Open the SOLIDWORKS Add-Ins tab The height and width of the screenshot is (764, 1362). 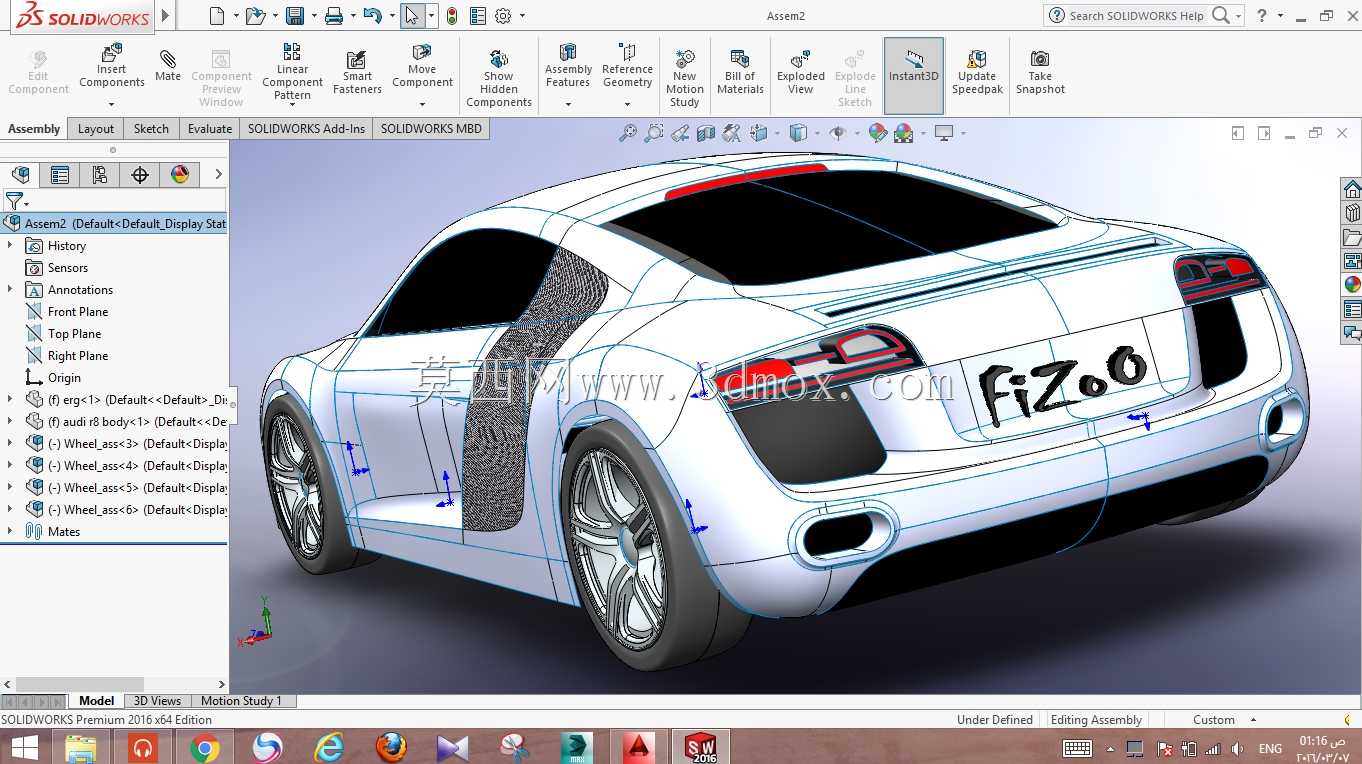pyautogui.click(x=307, y=129)
